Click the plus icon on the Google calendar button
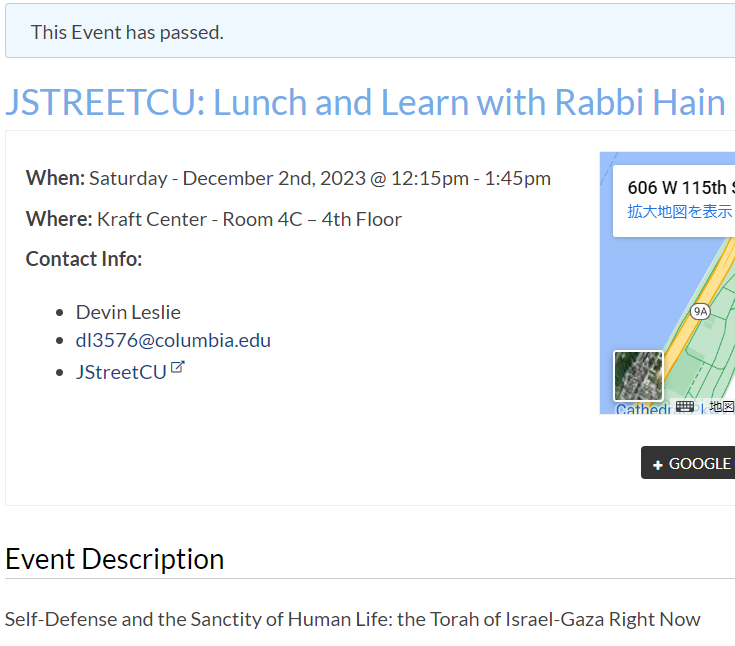Image resolution: width=735 pixels, height=646 pixels. point(657,464)
